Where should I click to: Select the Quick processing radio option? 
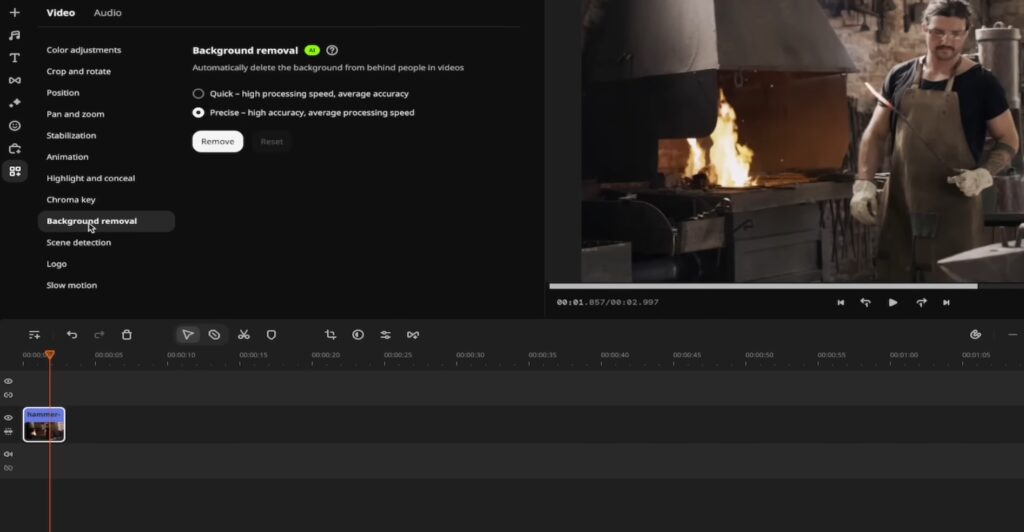click(198, 94)
